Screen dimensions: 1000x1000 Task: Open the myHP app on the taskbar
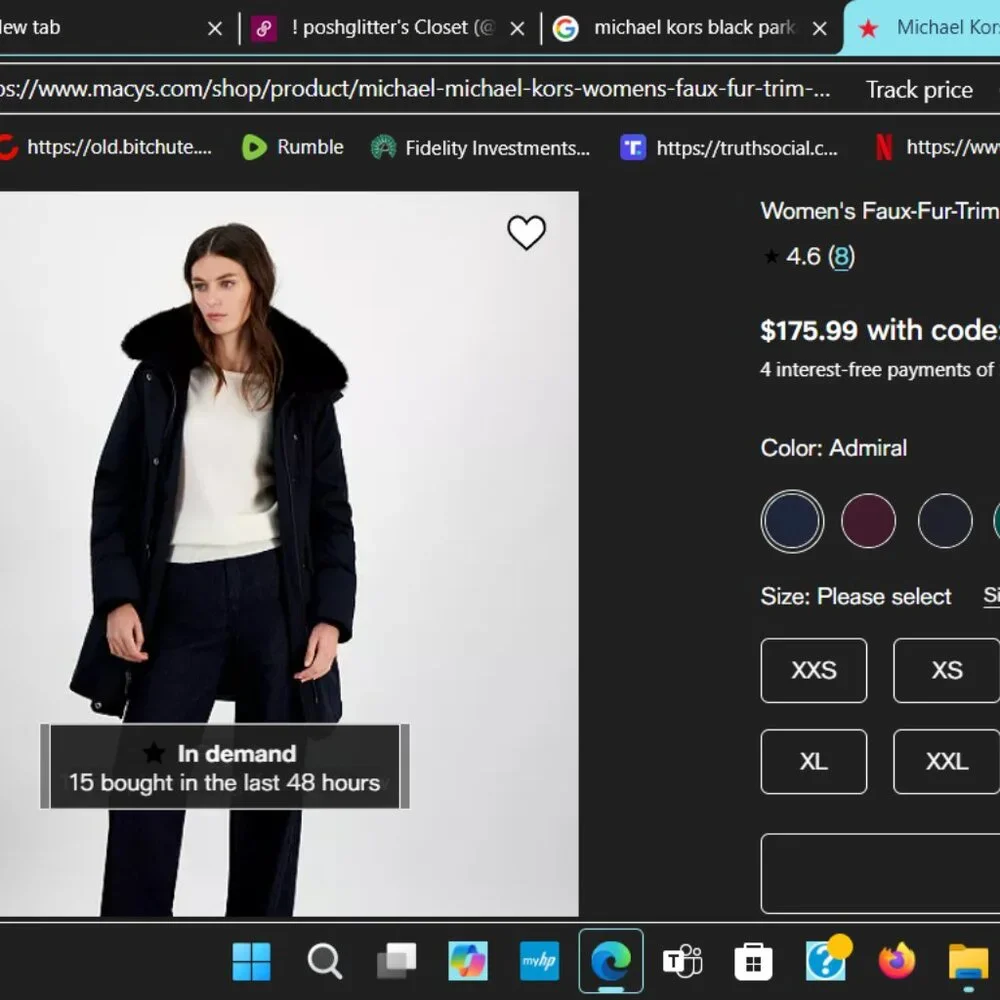540,960
